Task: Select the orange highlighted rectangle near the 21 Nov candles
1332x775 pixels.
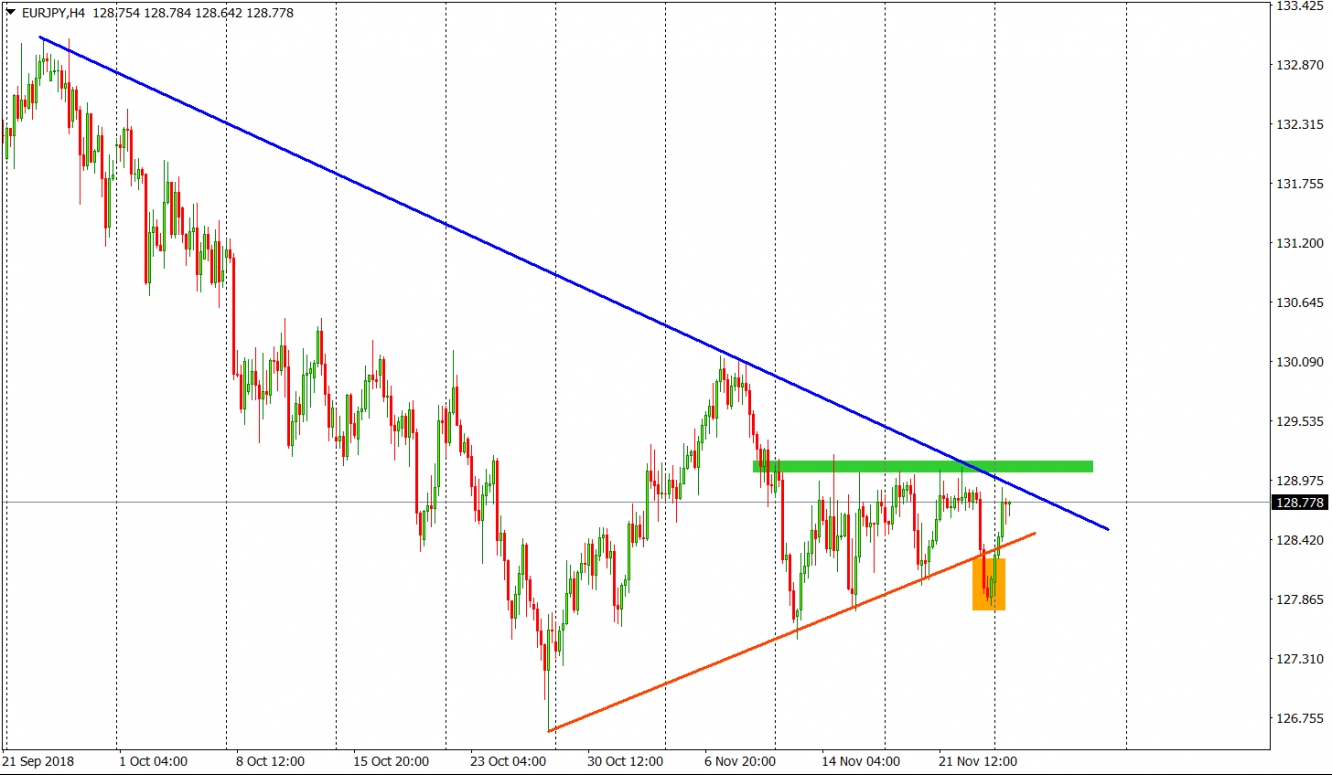Action: 989,584
